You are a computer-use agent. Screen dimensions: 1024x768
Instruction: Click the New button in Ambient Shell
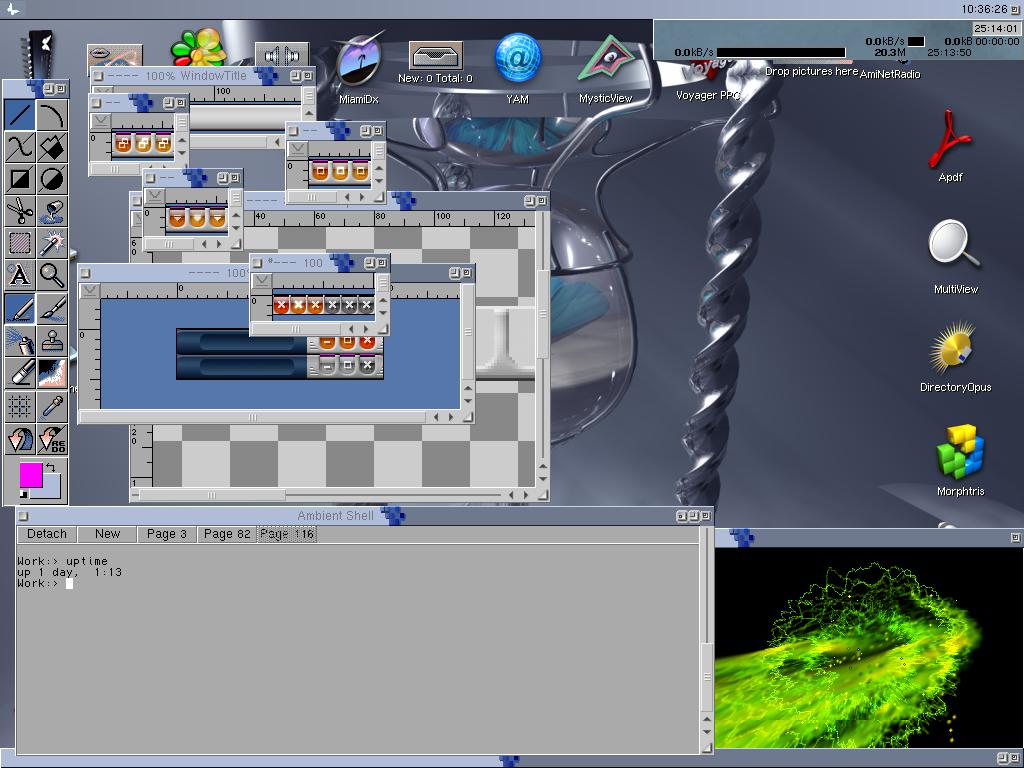pos(107,534)
